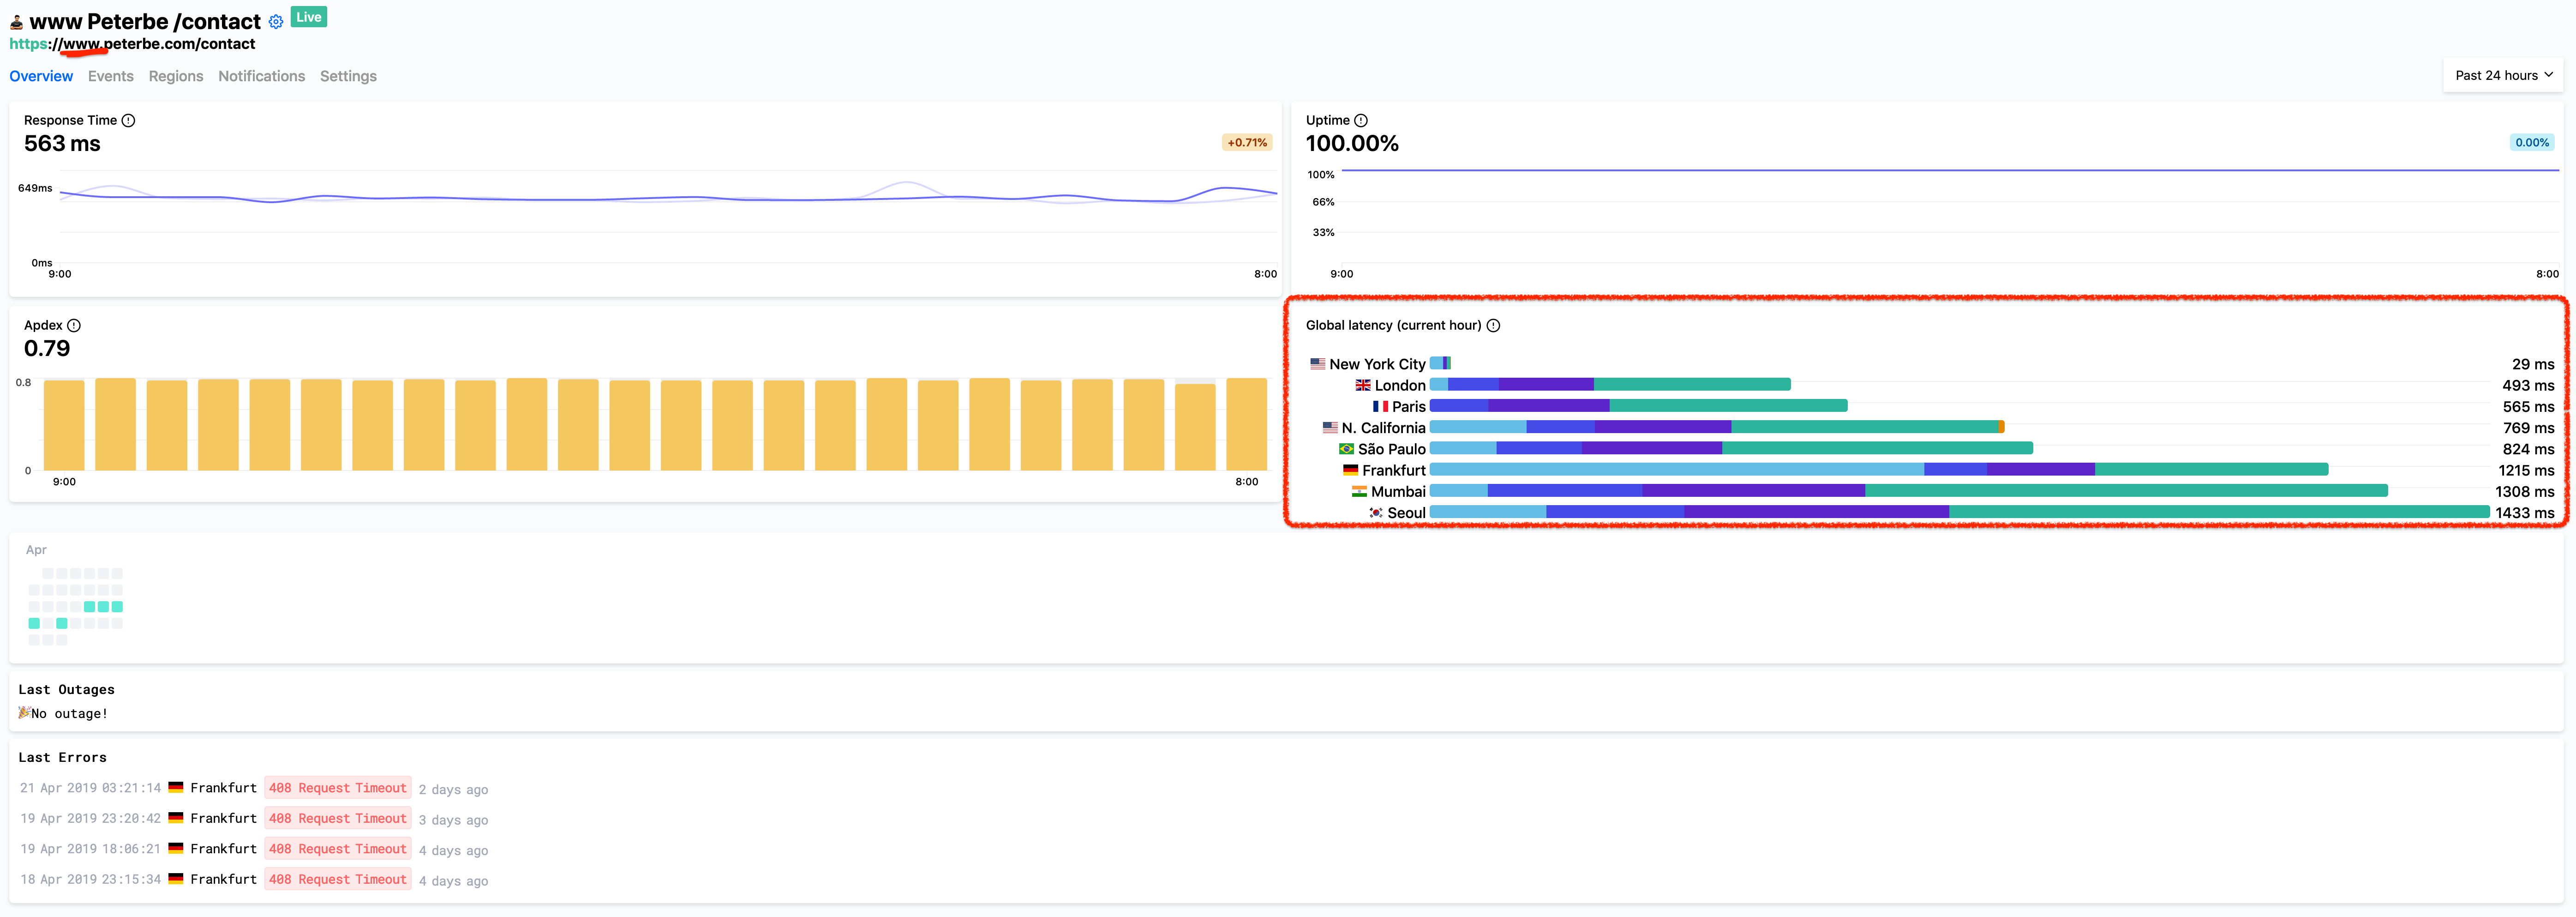Switch to the Overview tab
2576x917 pixels.
click(x=41, y=76)
